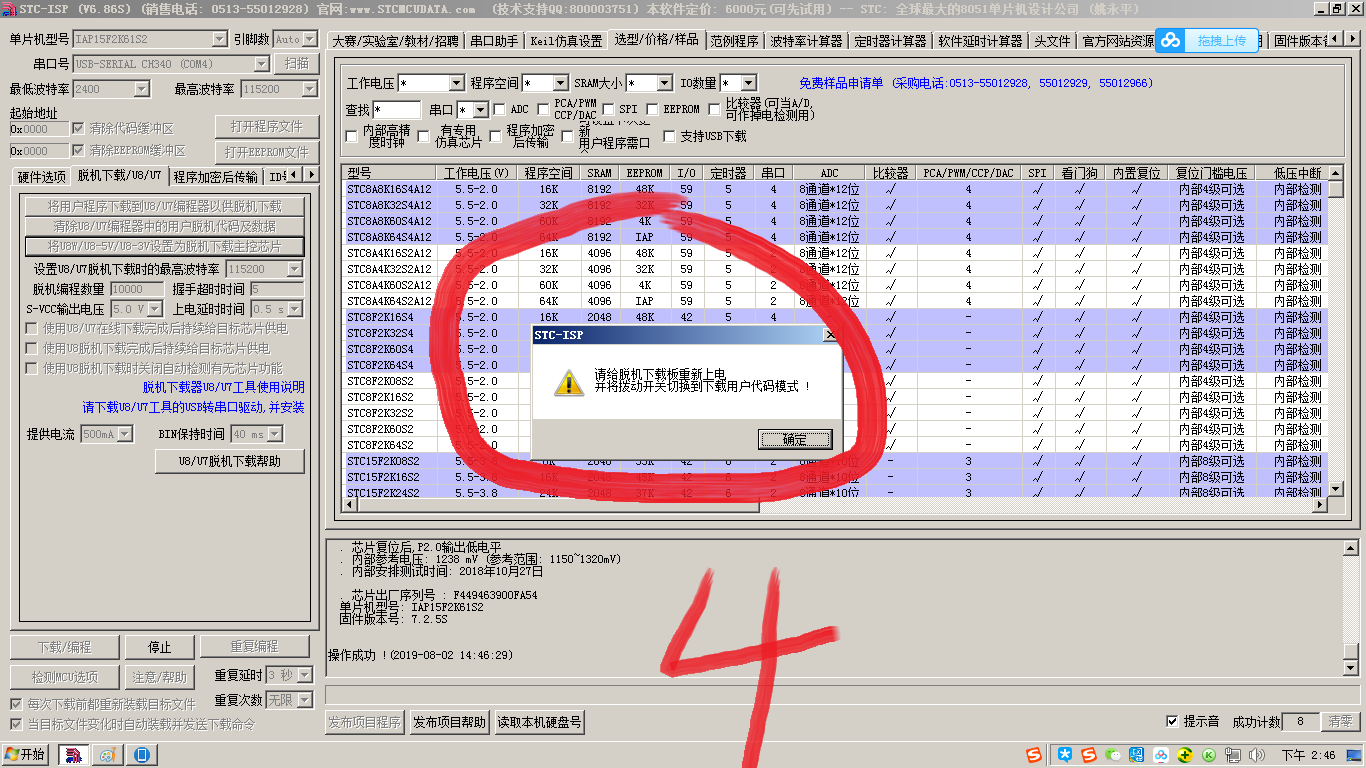Click the 查找 search input field
Image resolution: width=1366 pixels, height=768 pixels.
pyautogui.click(x=396, y=110)
